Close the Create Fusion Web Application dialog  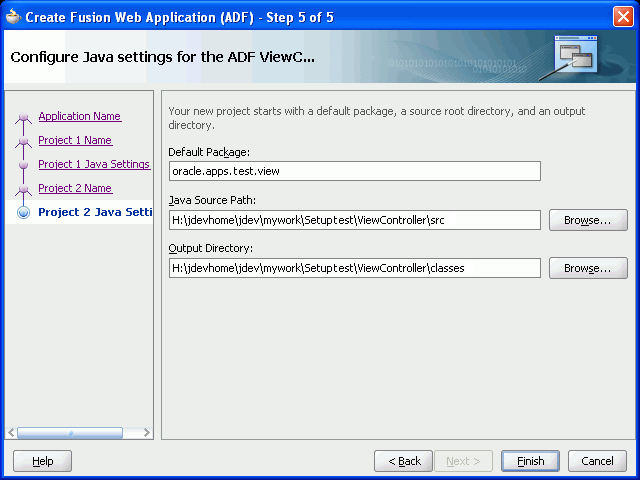point(623,17)
